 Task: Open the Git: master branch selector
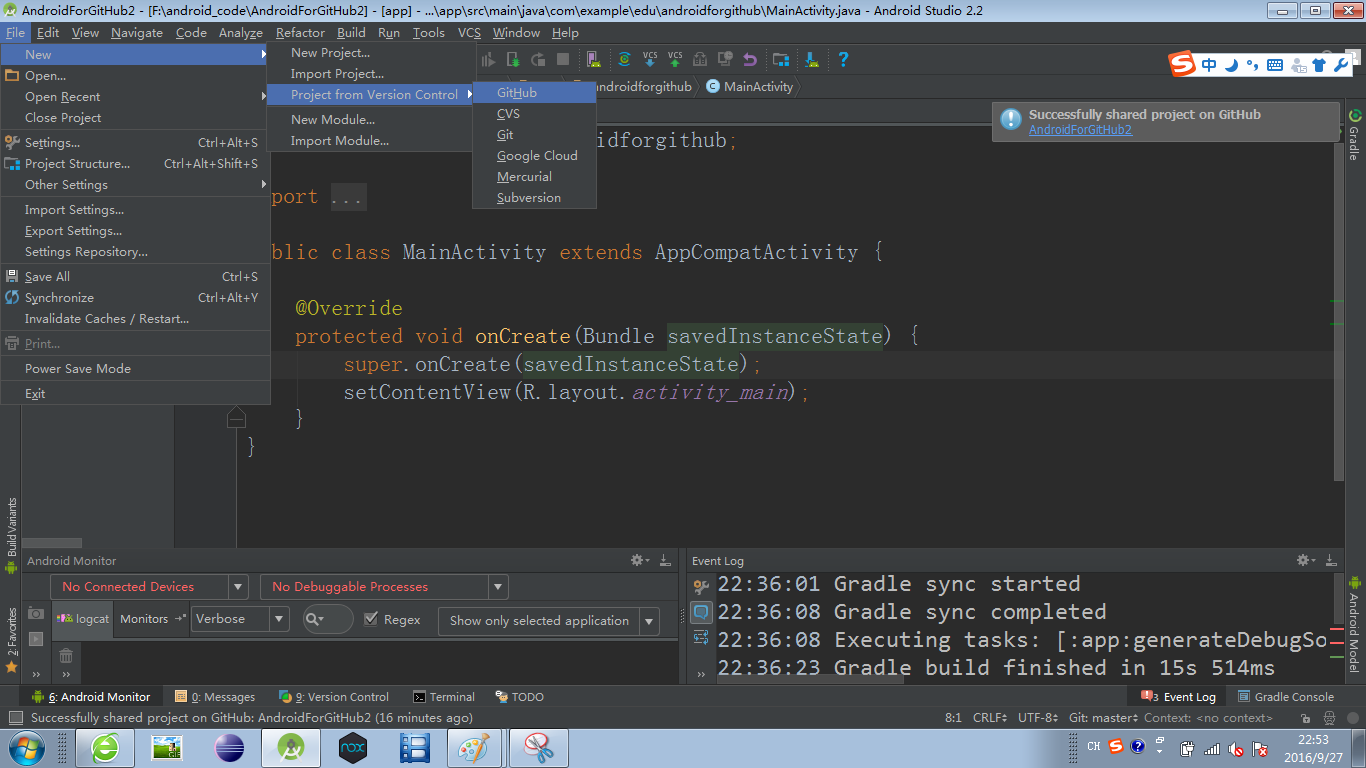(1104, 718)
